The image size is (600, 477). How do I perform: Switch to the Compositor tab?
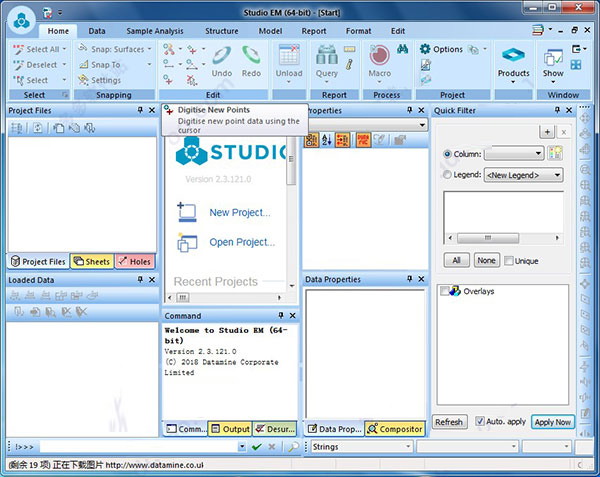tap(395, 429)
